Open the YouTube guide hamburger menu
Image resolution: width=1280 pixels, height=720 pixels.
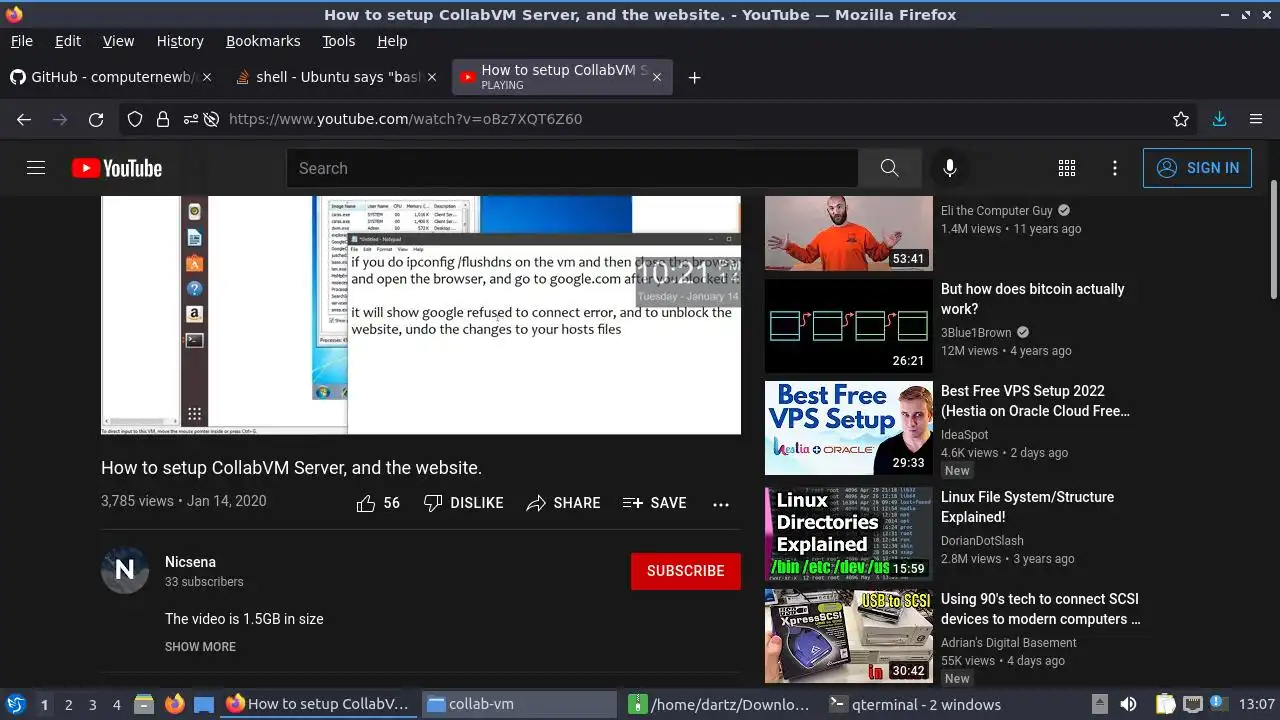[x=36, y=168]
